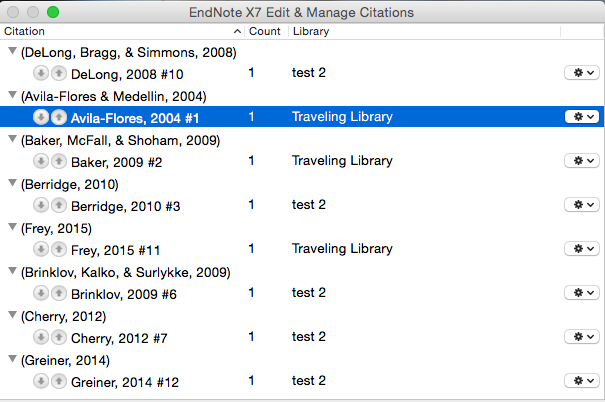Move Berridge, 2010 #3 citation down
The height and width of the screenshot is (402, 605).
click(40, 206)
